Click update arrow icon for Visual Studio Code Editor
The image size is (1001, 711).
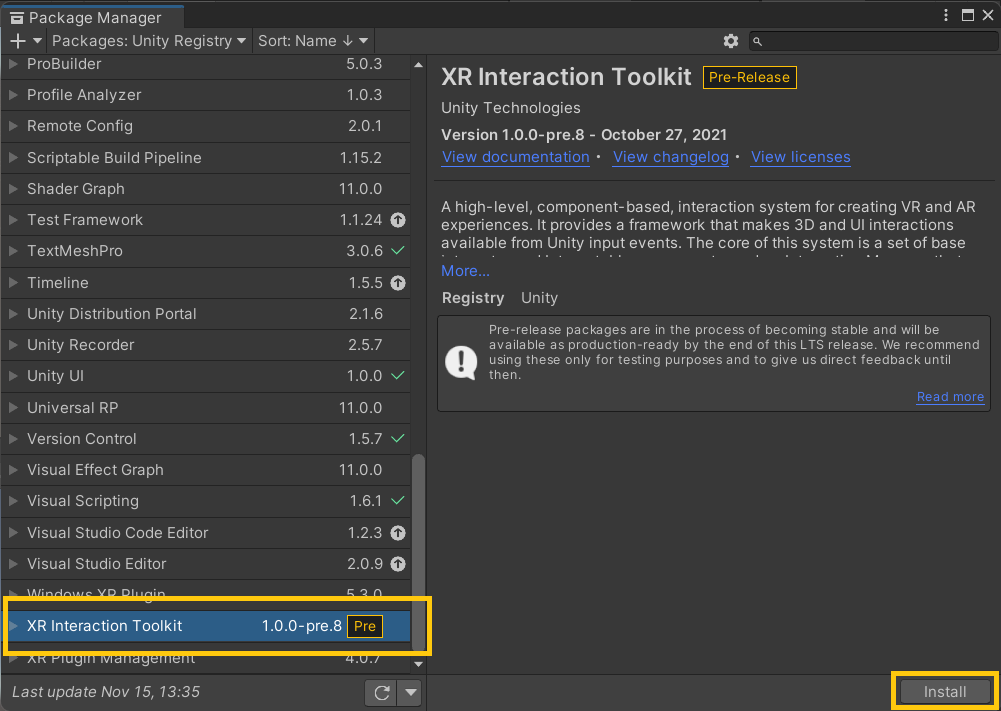398,532
